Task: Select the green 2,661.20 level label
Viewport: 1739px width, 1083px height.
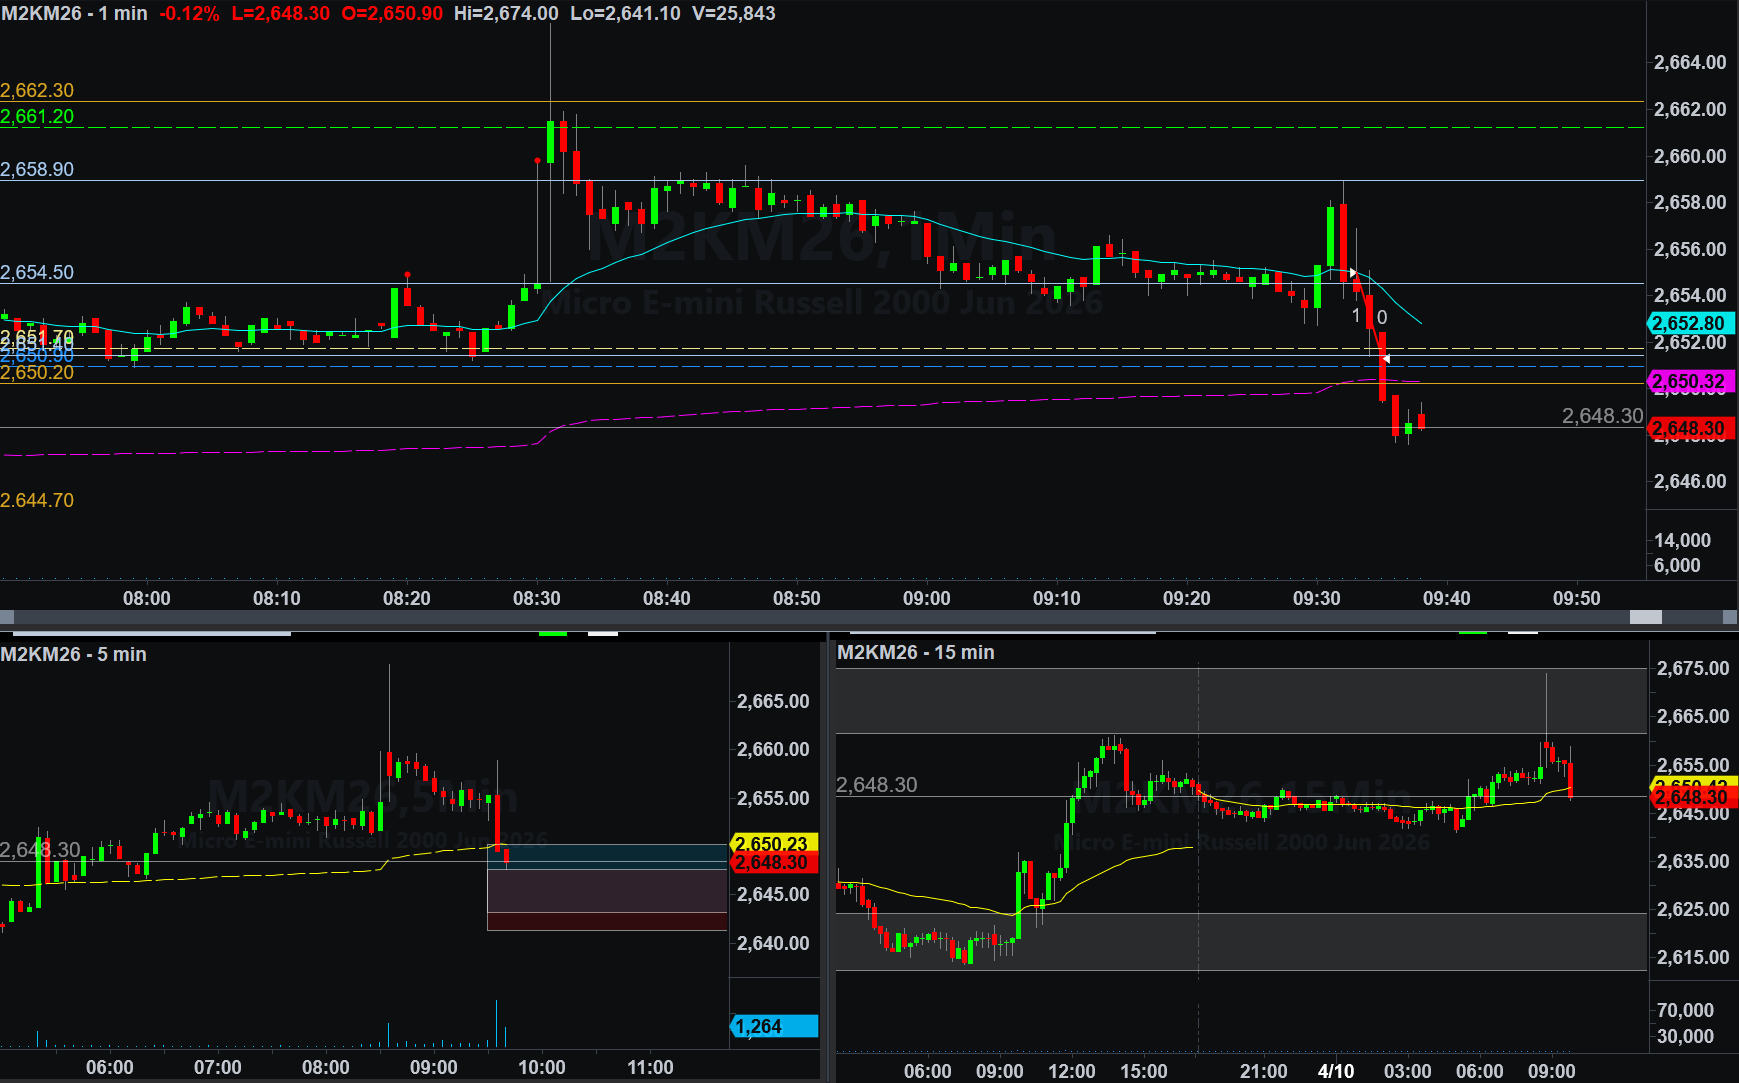Action: (37, 117)
